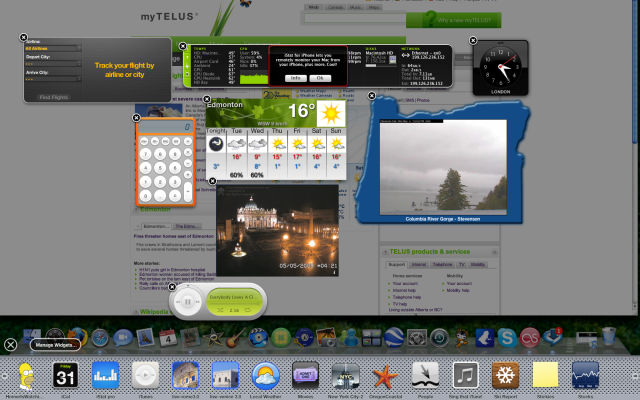Close the flight tracker widget
The image size is (640, 400).
[x=24, y=38]
